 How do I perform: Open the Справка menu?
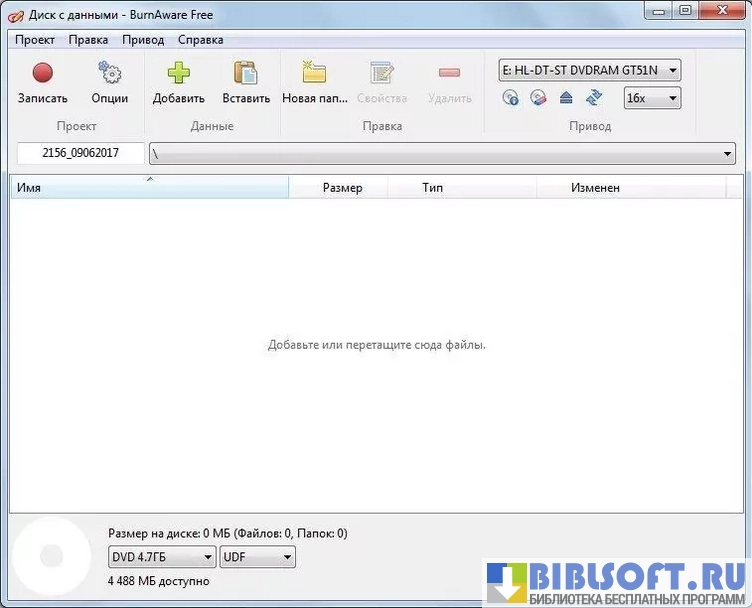pyautogui.click(x=200, y=40)
